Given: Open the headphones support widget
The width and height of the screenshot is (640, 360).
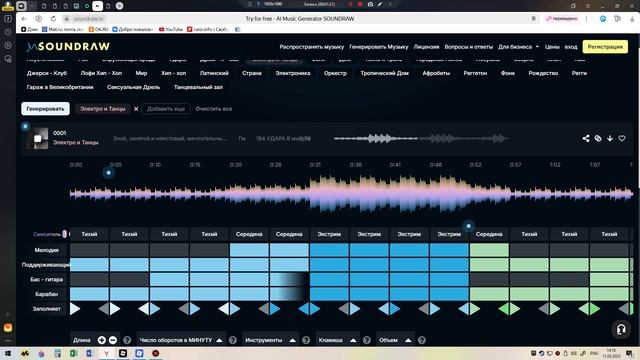Looking at the screenshot, I should click(621, 329).
